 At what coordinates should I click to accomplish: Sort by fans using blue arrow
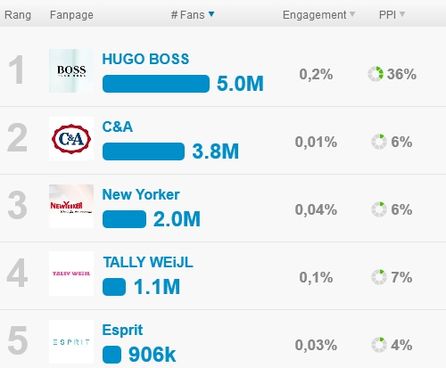pyautogui.click(x=211, y=14)
